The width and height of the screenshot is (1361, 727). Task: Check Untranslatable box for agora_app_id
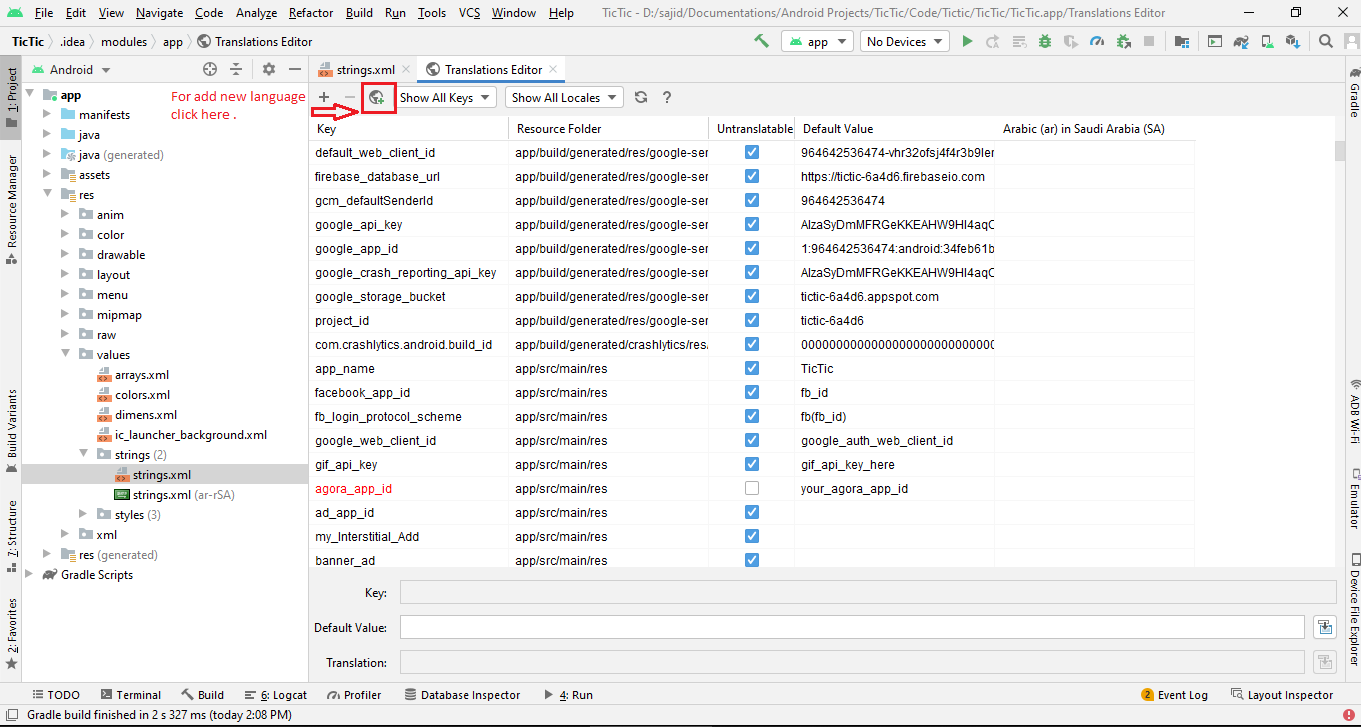coord(752,488)
